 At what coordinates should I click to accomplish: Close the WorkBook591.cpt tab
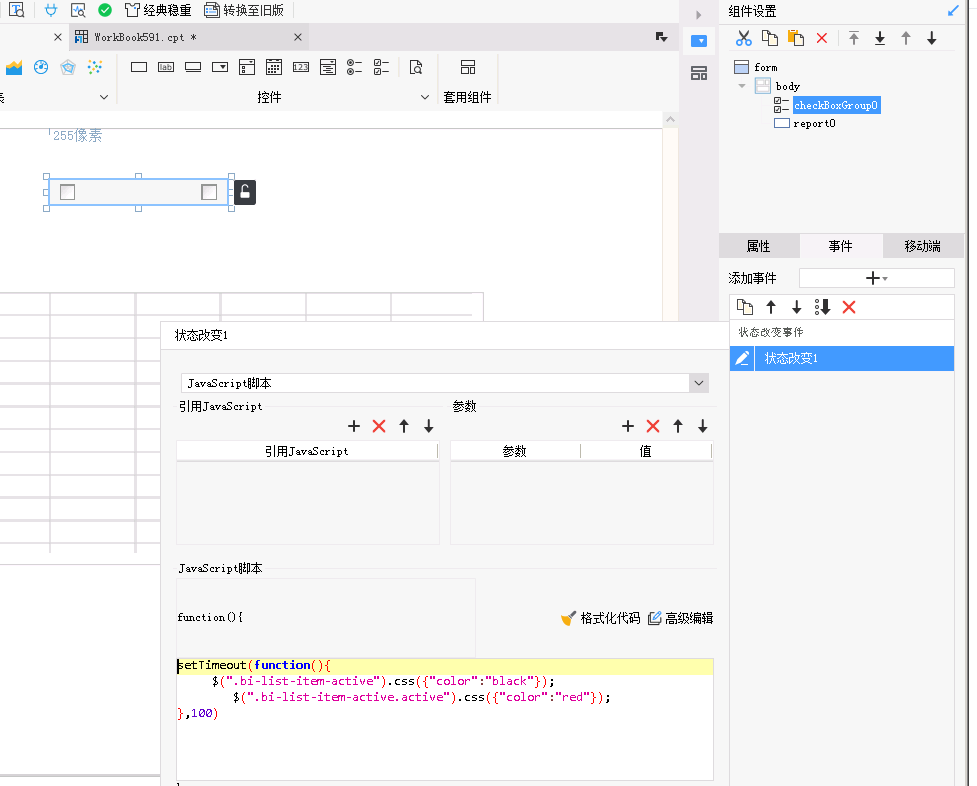298,37
